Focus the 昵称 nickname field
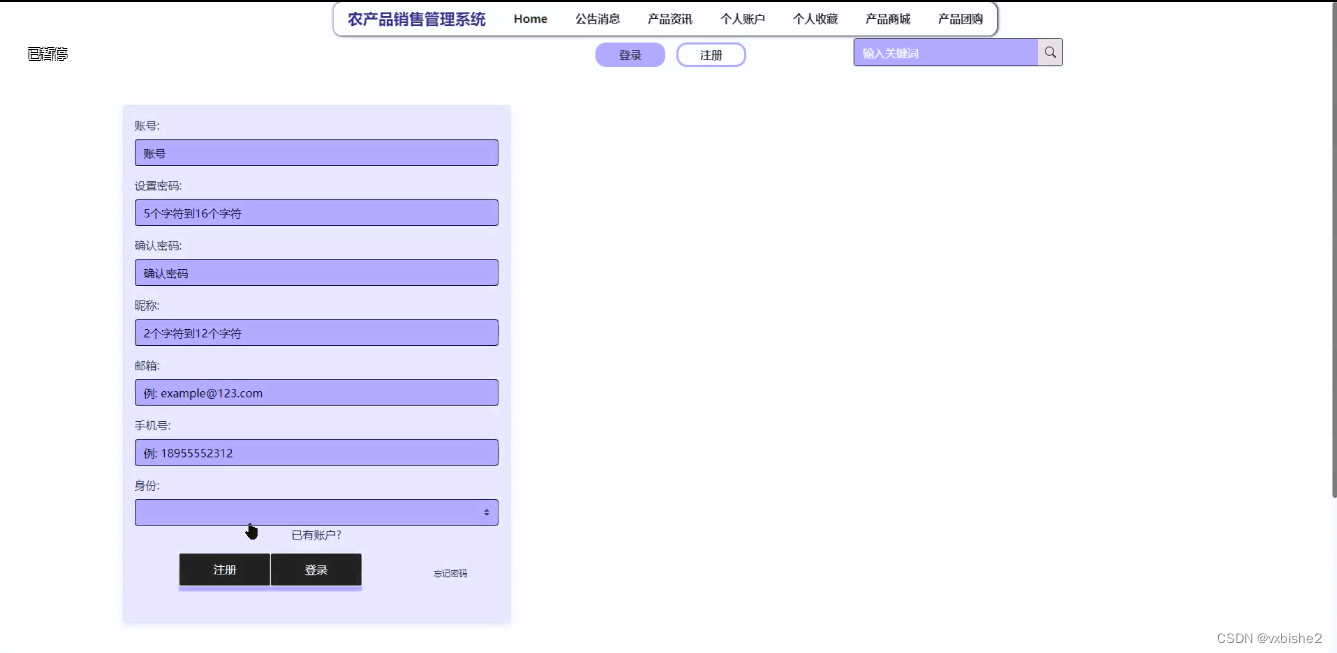This screenshot has height=653, width=1337. [316, 333]
